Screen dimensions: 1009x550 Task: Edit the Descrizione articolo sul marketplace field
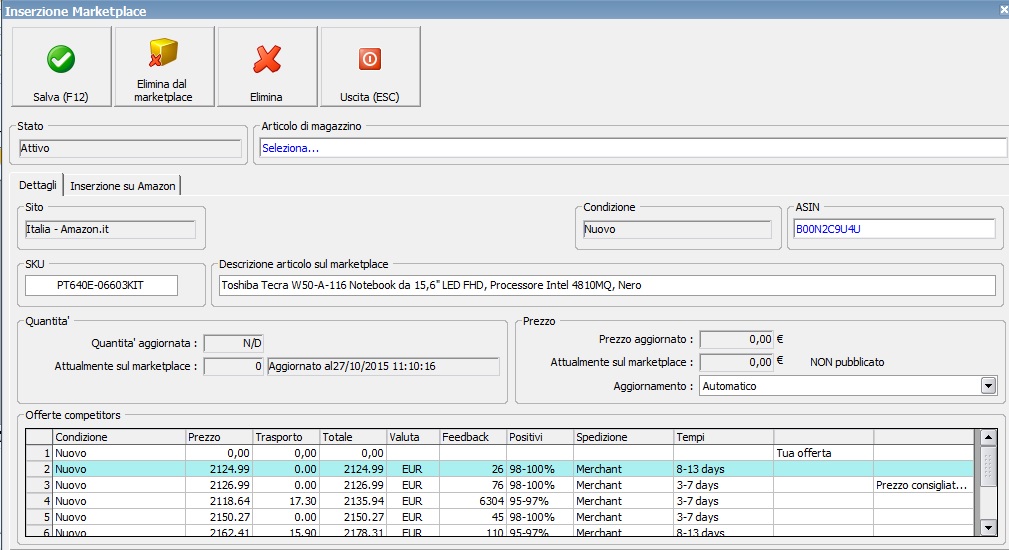[x=606, y=286]
